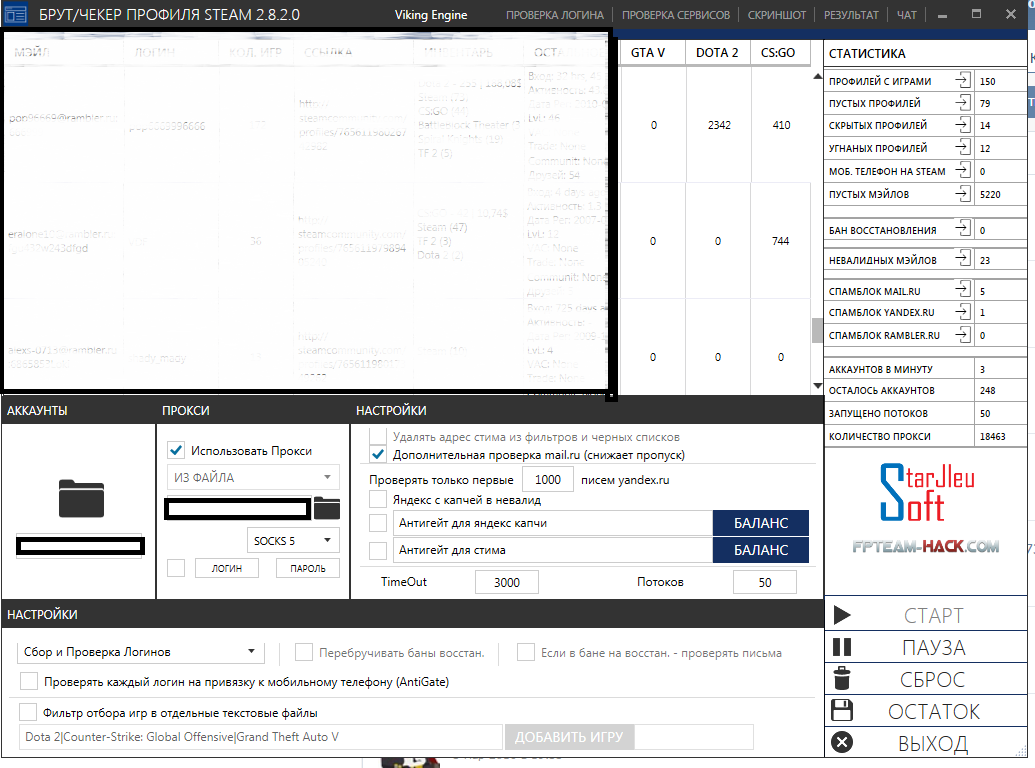The image size is (1035, 768).
Task: Click ДОБАВИТЬ ИГРУ button
Action: [569, 737]
